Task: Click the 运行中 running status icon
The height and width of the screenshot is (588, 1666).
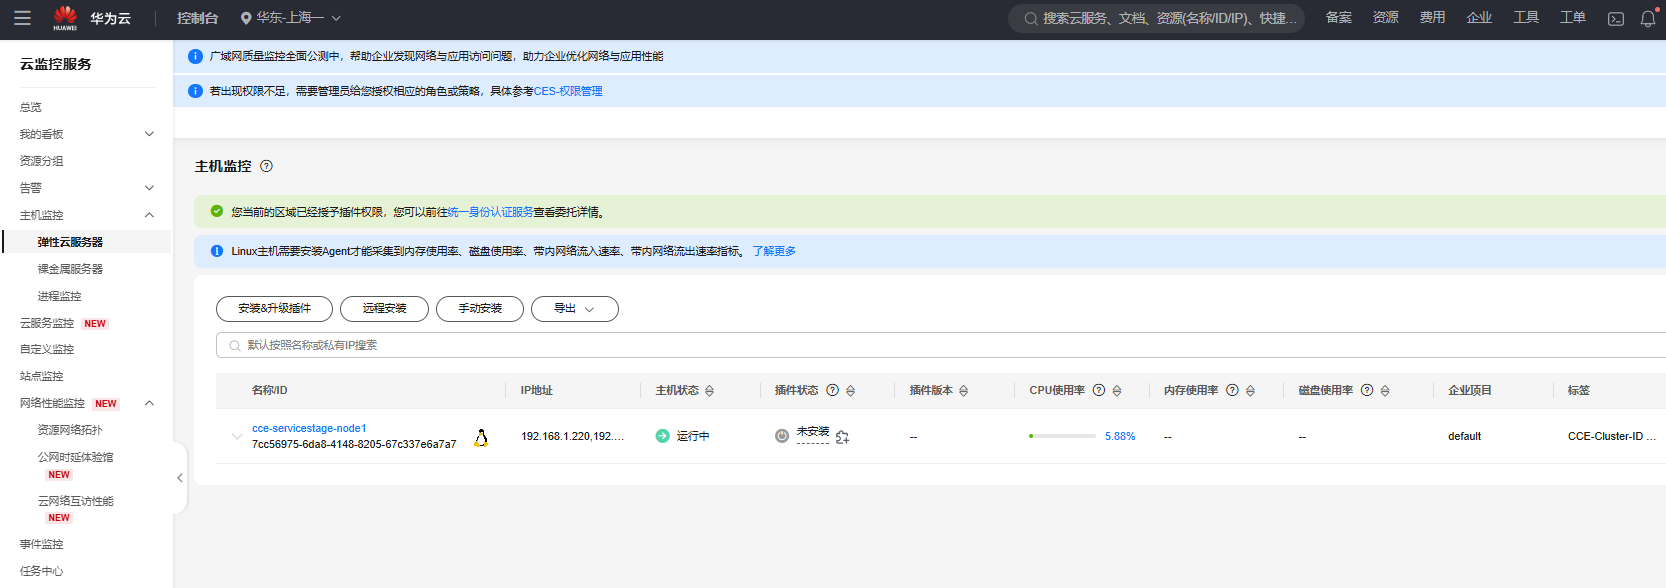Action: (662, 436)
